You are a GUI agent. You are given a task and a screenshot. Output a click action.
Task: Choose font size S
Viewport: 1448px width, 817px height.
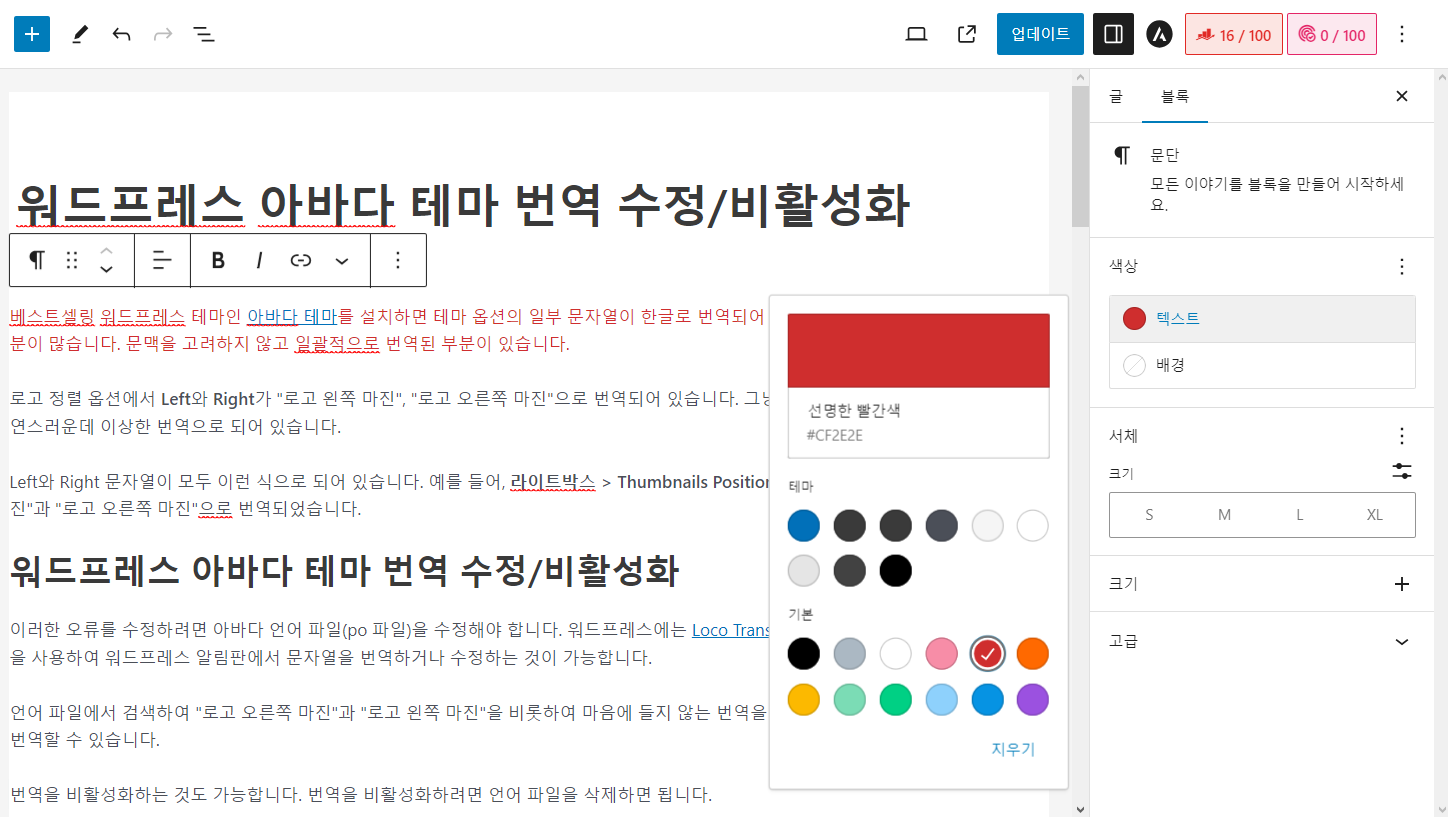click(1149, 515)
